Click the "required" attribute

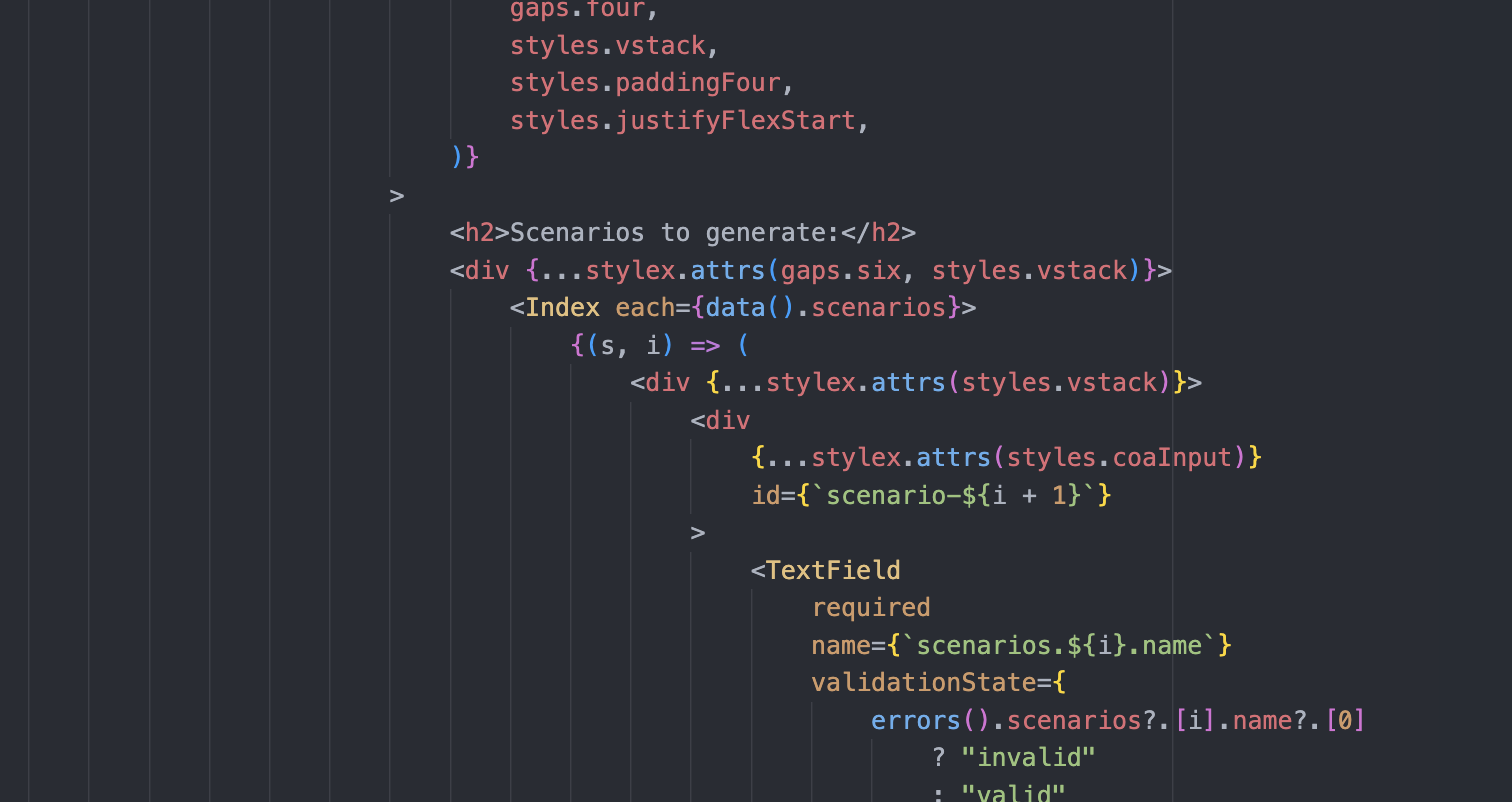point(871,608)
